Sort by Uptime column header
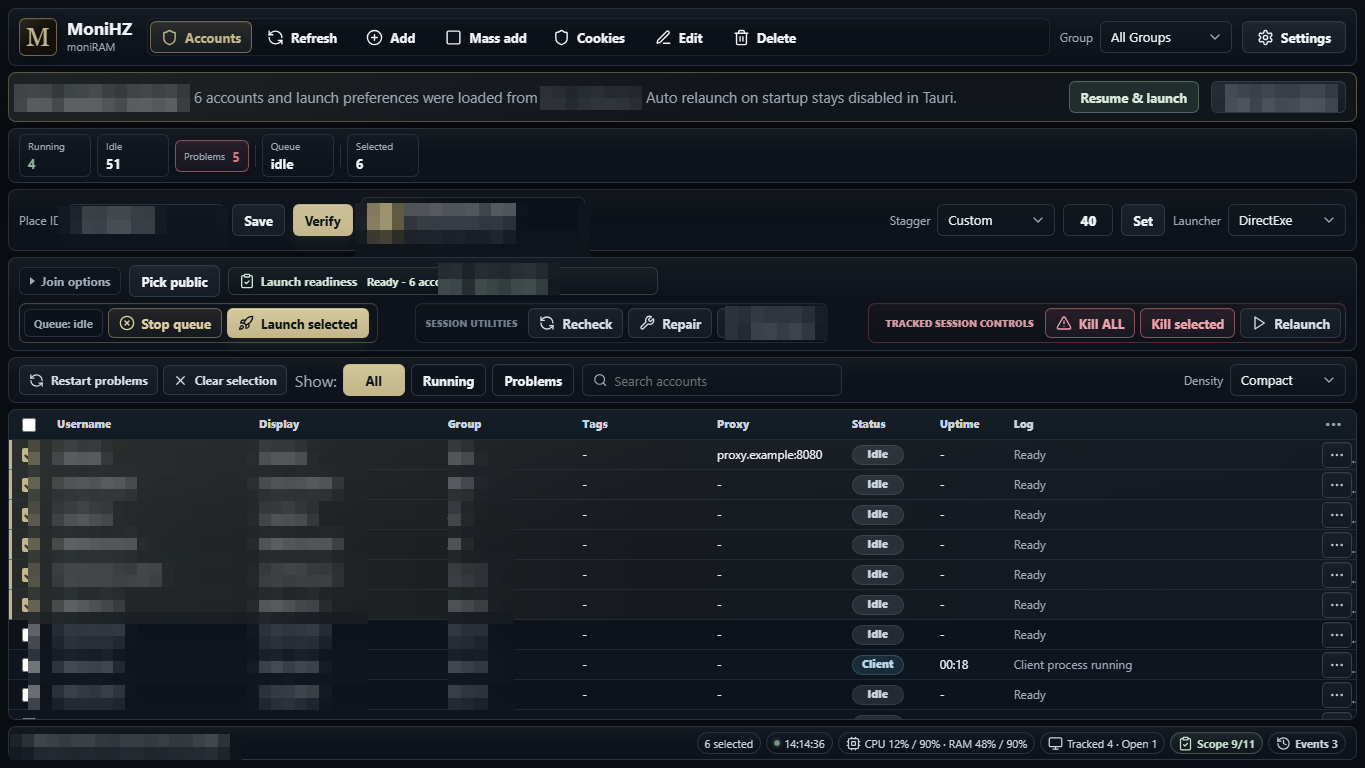Viewport: 1365px width, 768px height. click(x=959, y=424)
